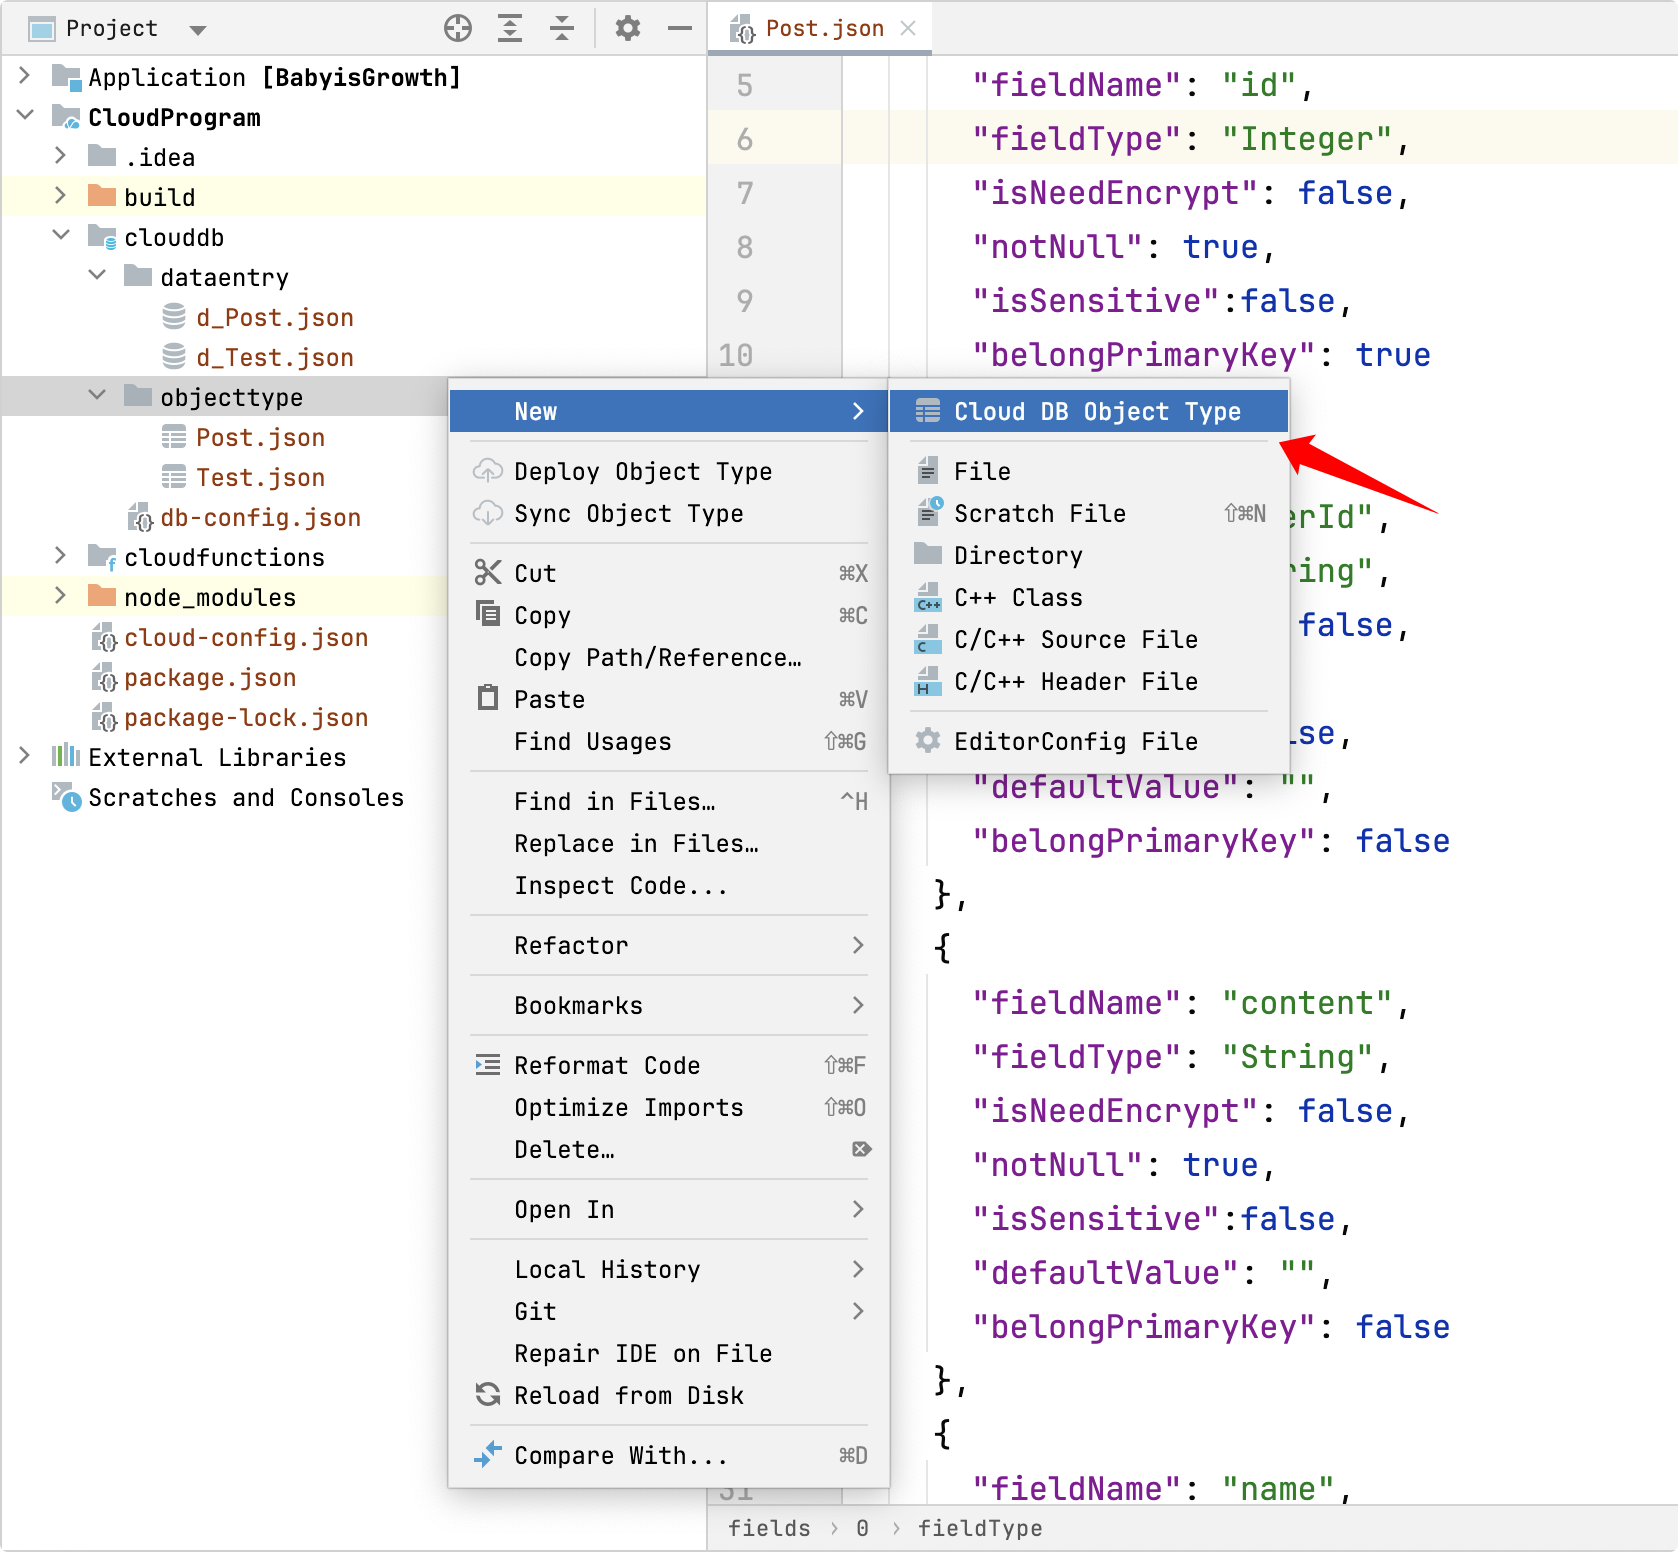The width and height of the screenshot is (1678, 1552).
Task: Choose Find Usages
Action: tap(668, 741)
